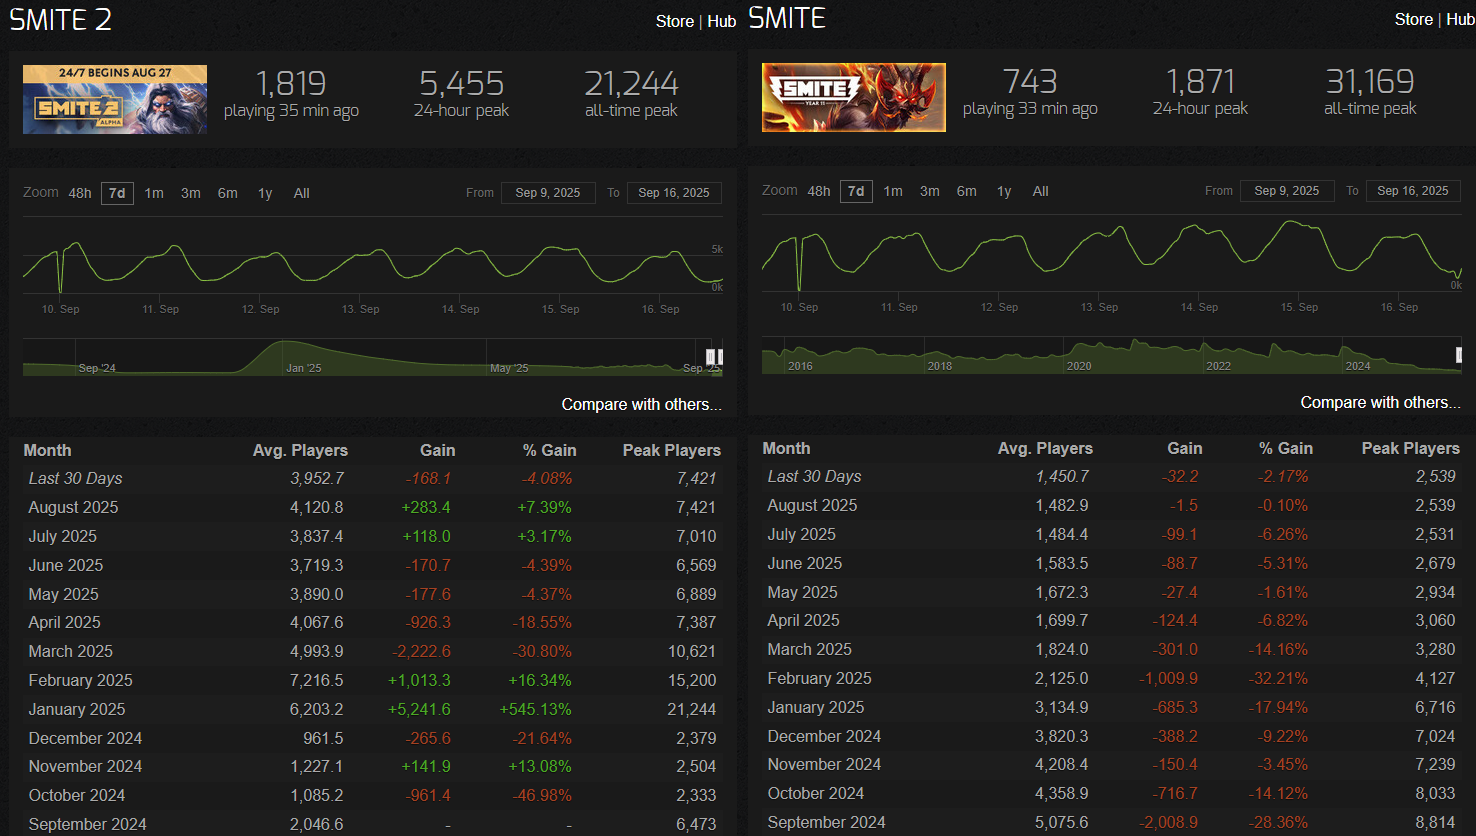Select 7d zoom on SMITE 2 chart
The image size is (1476, 836).
tap(117, 193)
